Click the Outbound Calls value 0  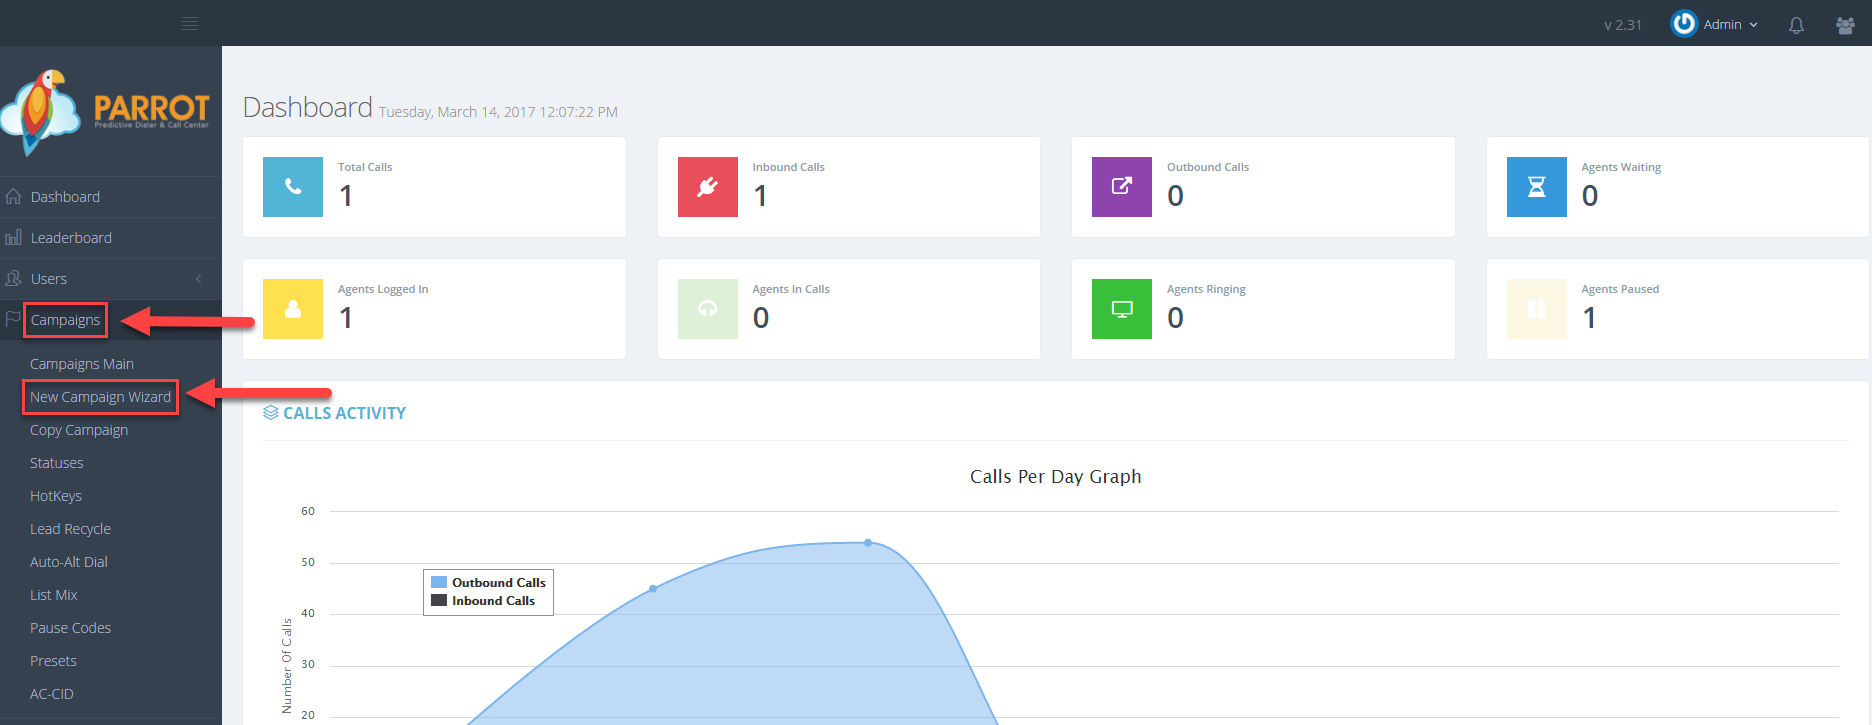point(1176,196)
